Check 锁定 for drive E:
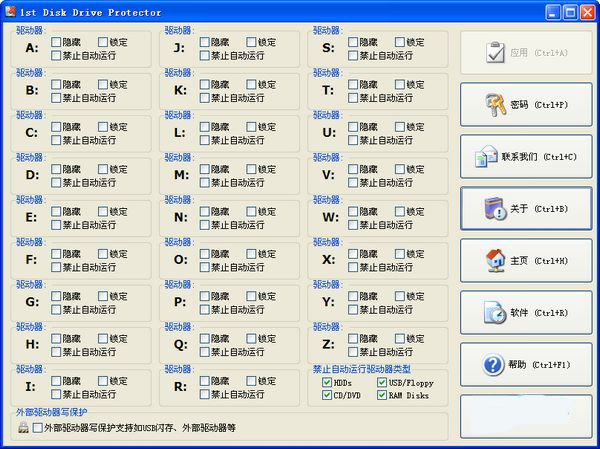This screenshot has width=600, height=449. coord(103,211)
